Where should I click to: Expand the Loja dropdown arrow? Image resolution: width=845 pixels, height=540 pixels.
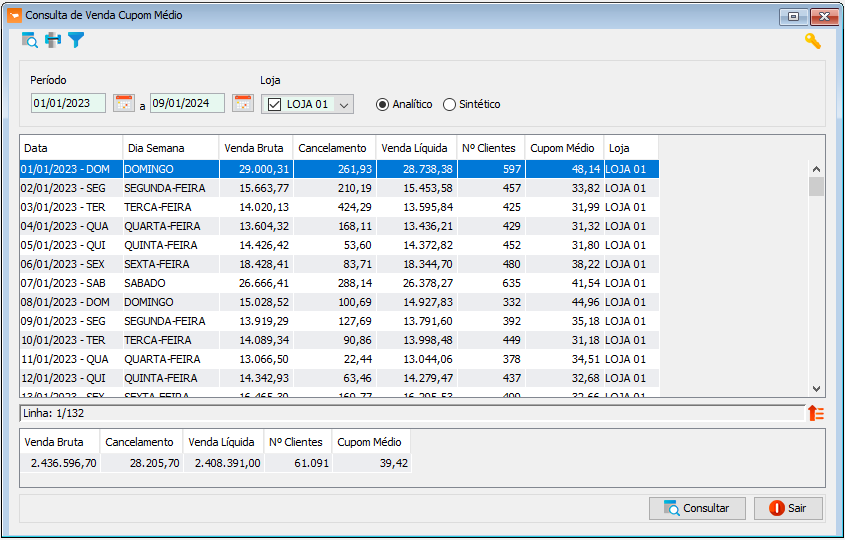[x=344, y=105]
